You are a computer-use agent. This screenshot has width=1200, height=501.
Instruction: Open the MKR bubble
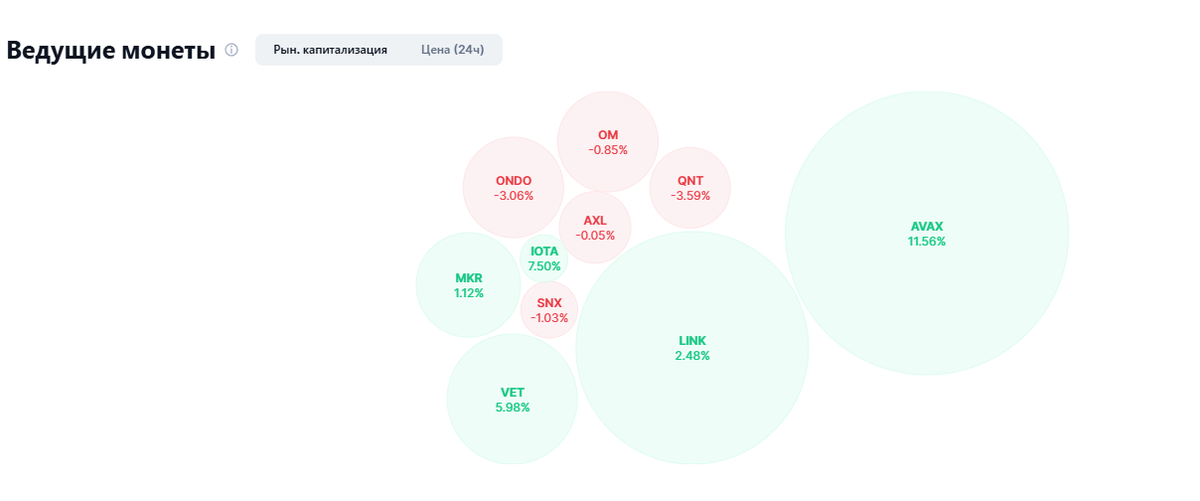(x=469, y=285)
